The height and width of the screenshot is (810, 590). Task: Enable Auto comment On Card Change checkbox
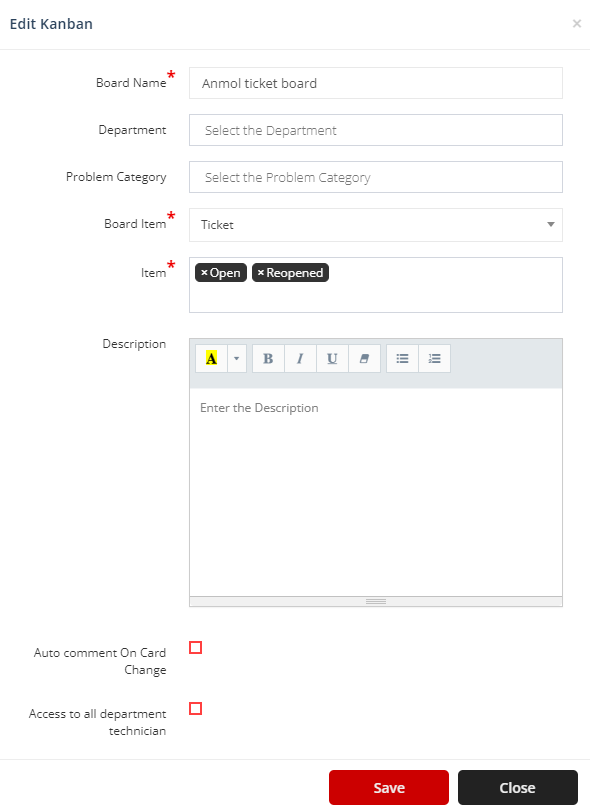[x=195, y=647]
